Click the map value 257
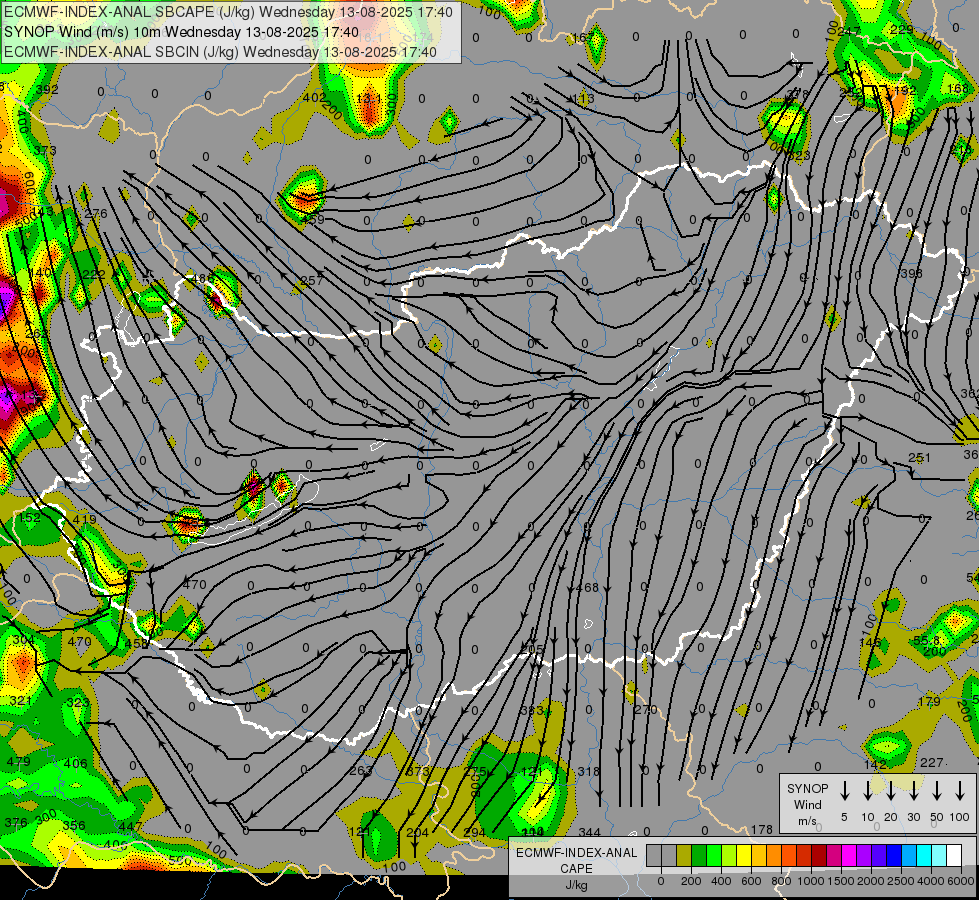979x900 pixels. click(x=312, y=280)
